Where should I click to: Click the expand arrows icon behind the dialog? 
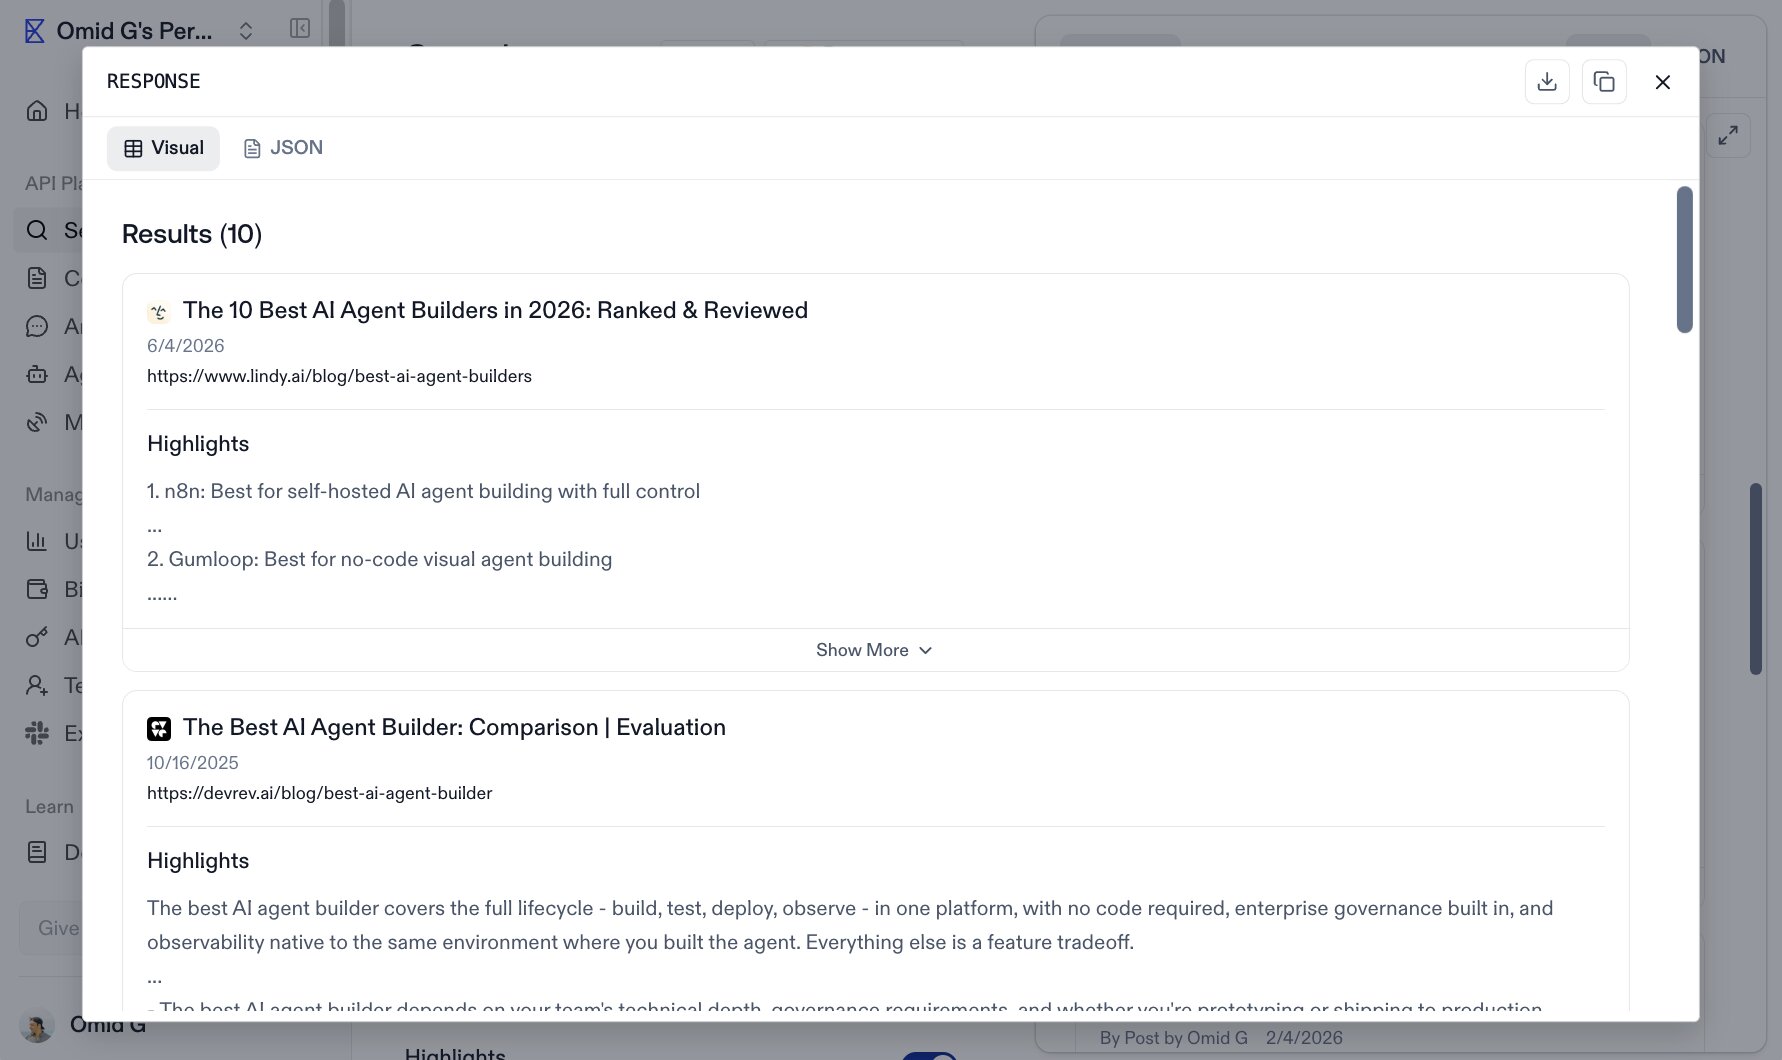point(1728,136)
